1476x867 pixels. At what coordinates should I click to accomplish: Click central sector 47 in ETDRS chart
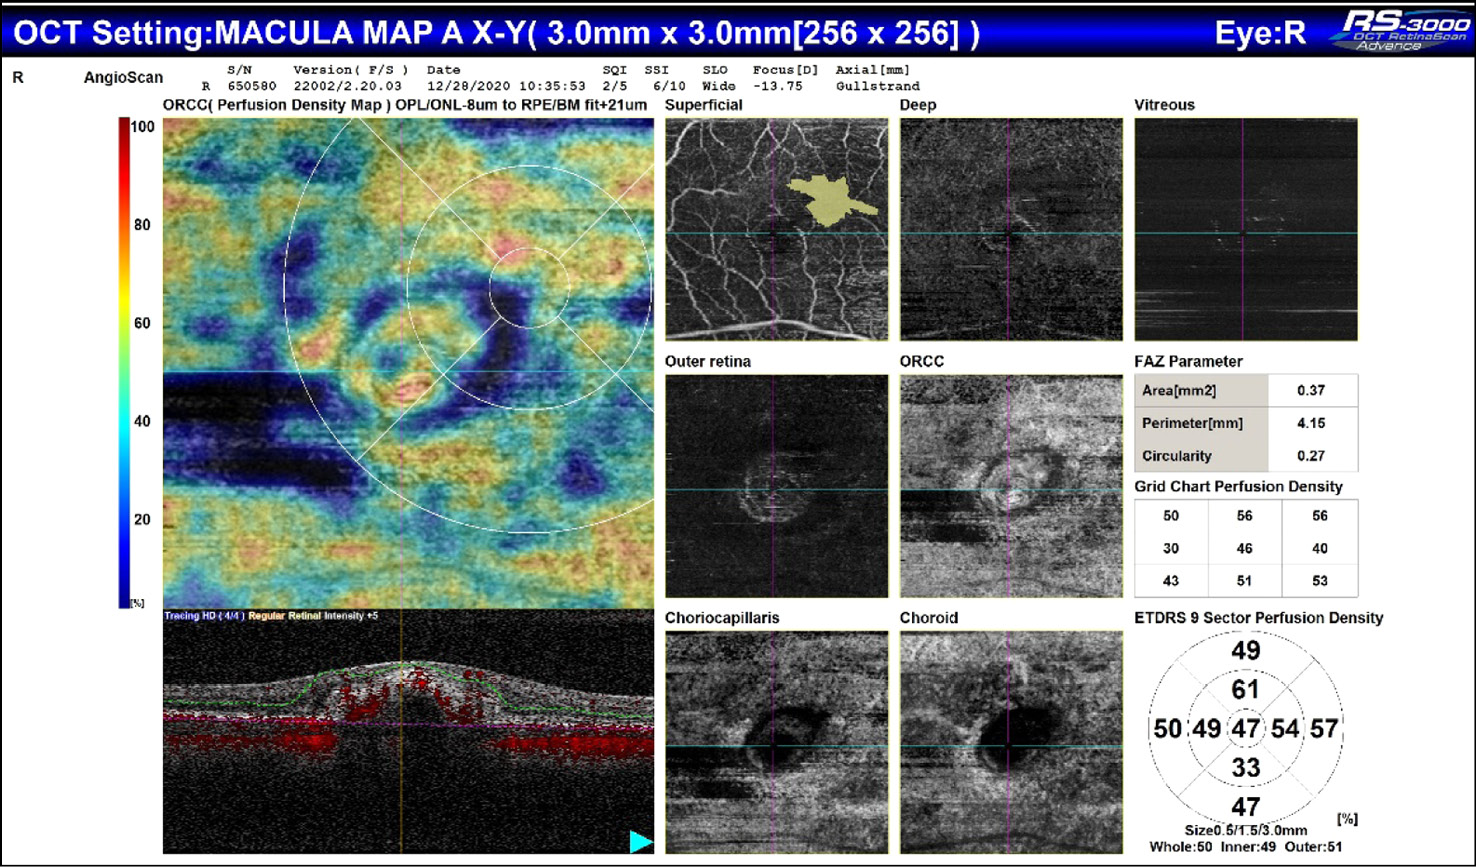click(1245, 729)
